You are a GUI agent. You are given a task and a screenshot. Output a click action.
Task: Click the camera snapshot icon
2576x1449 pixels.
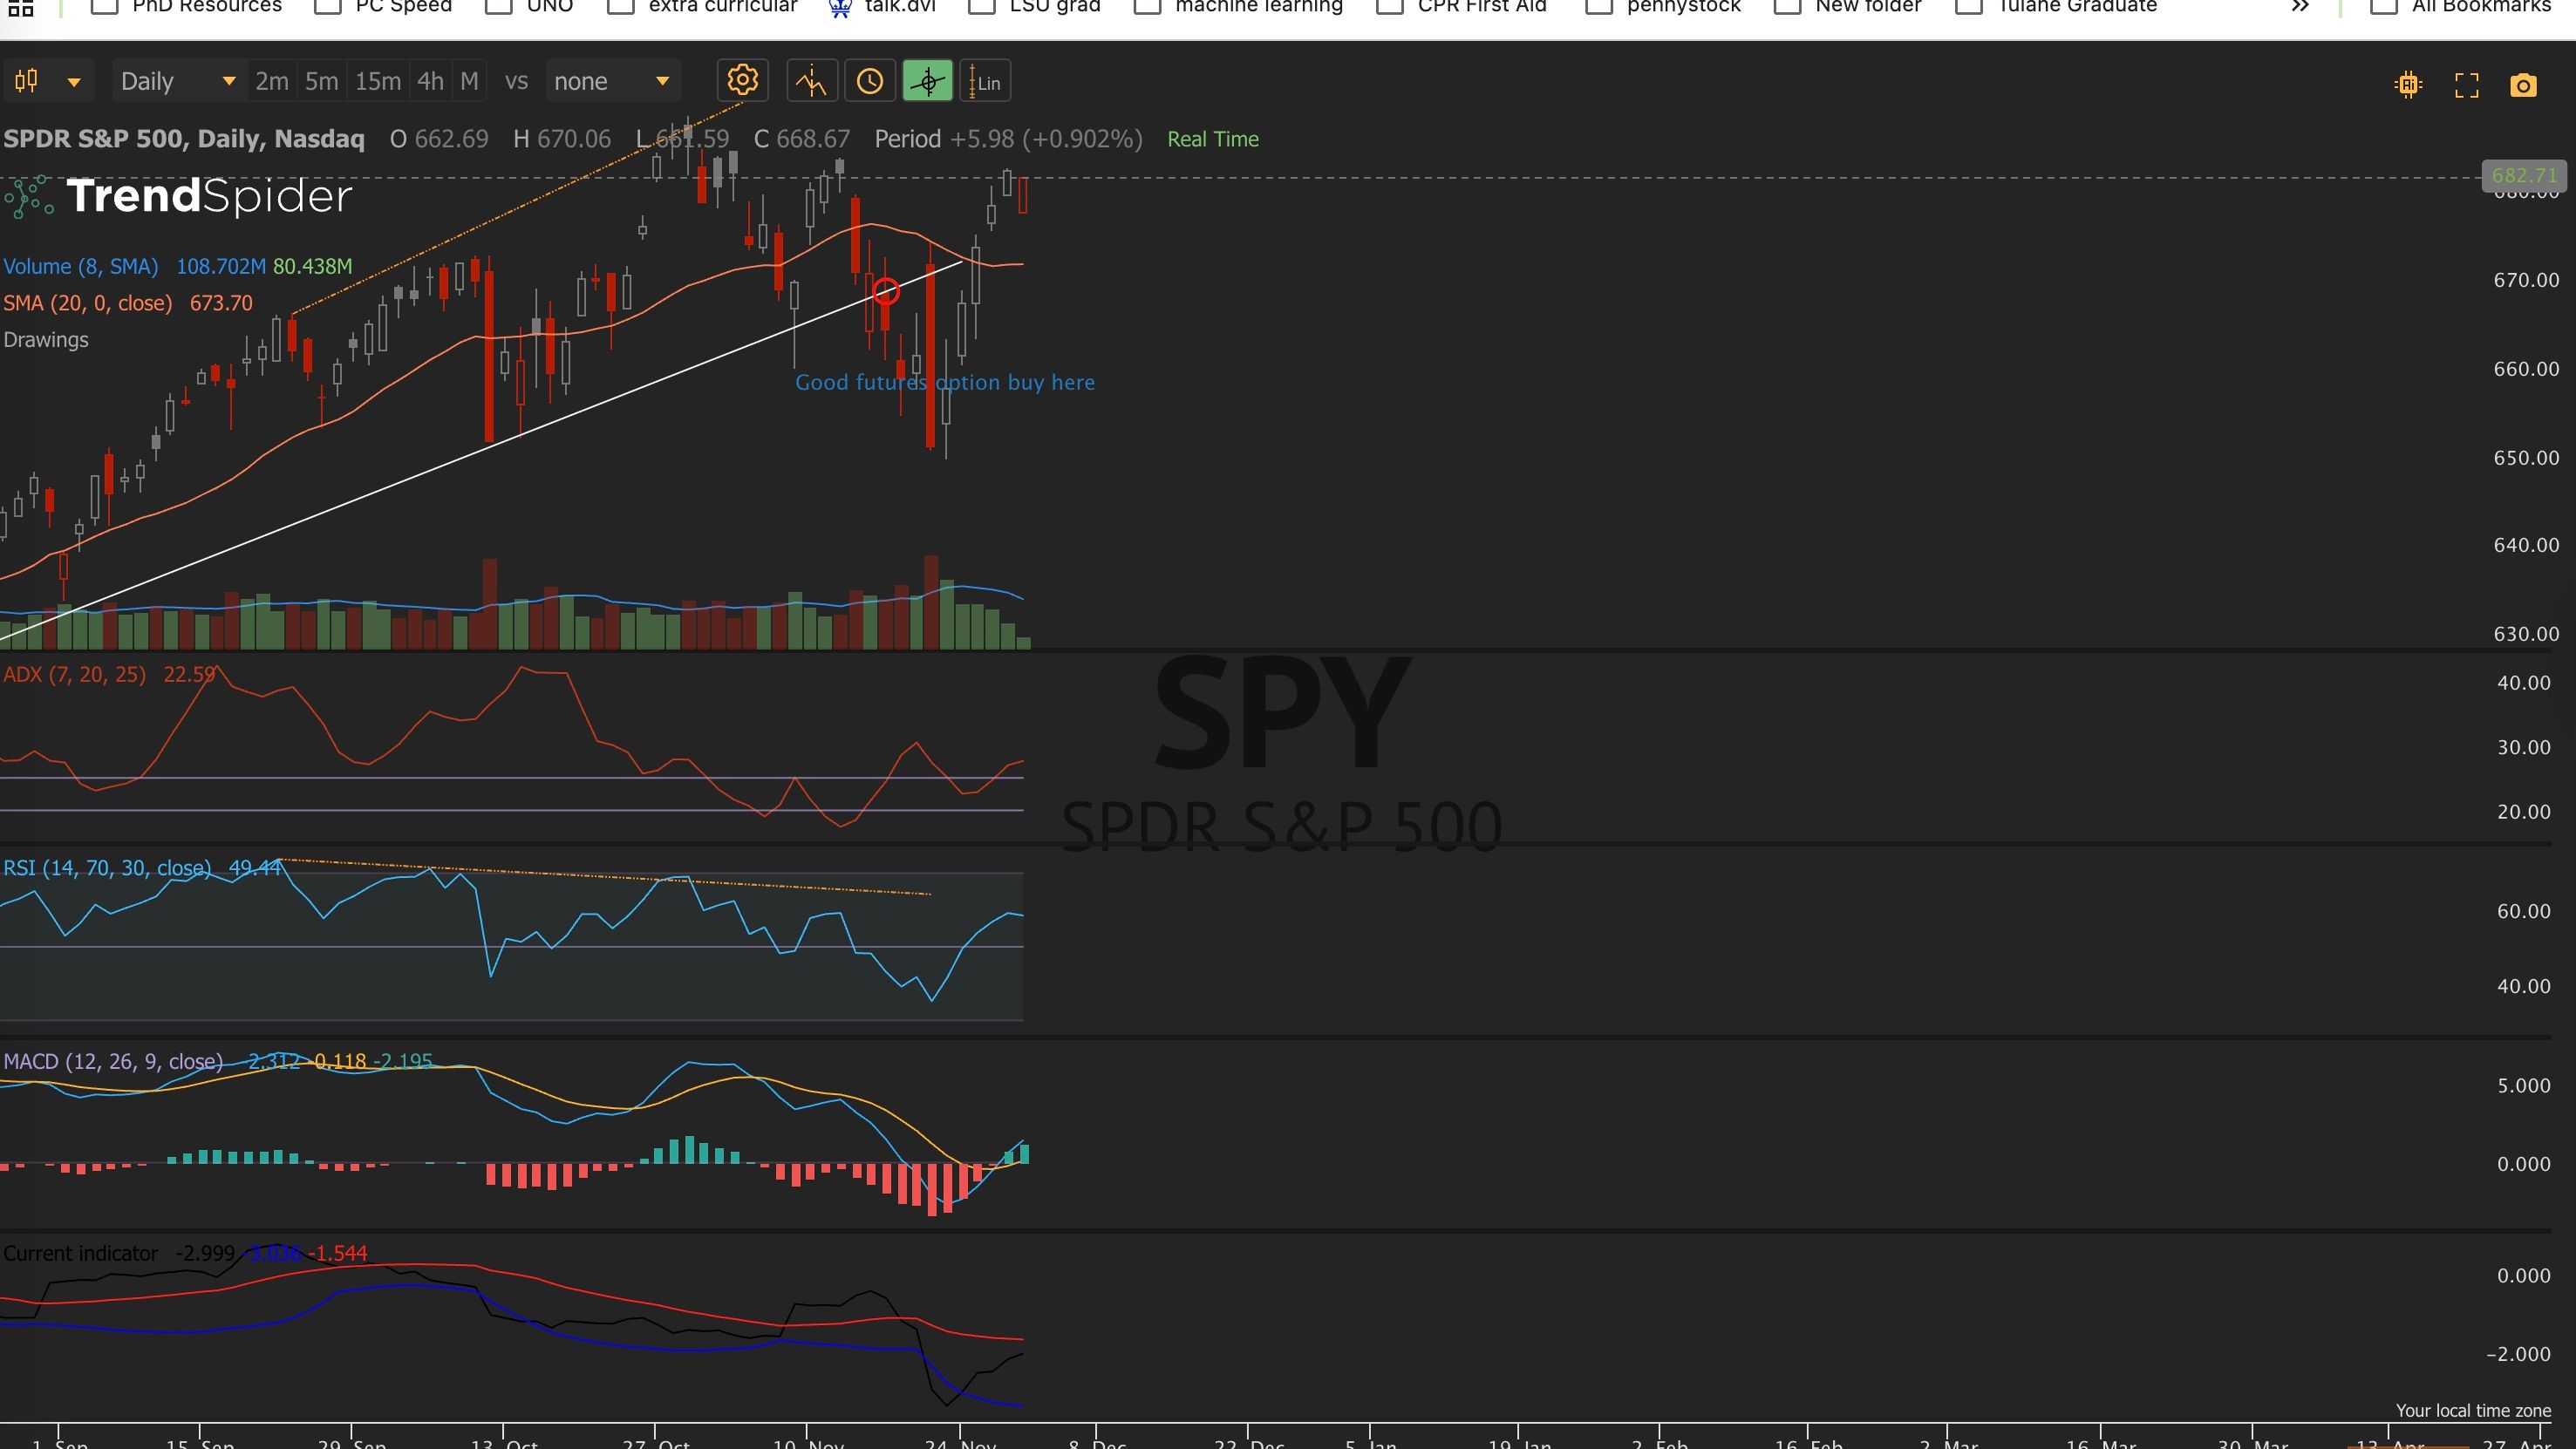point(2523,85)
